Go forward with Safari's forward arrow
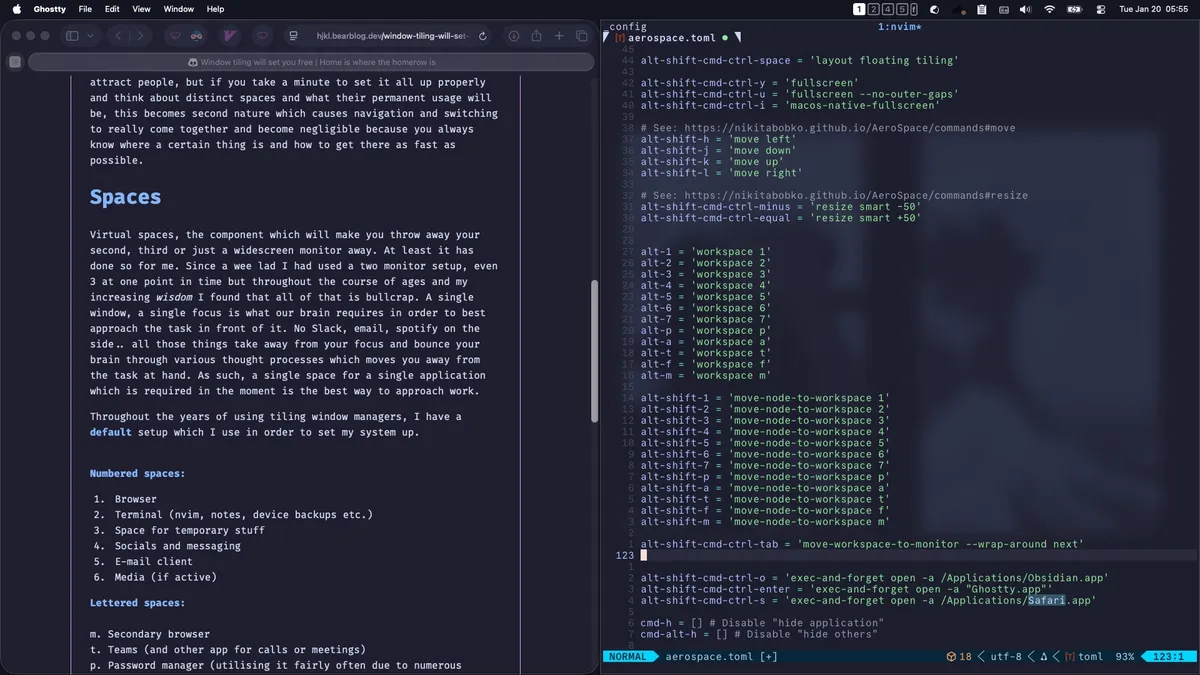Image resolution: width=1200 pixels, height=675 pixels. 140,36
